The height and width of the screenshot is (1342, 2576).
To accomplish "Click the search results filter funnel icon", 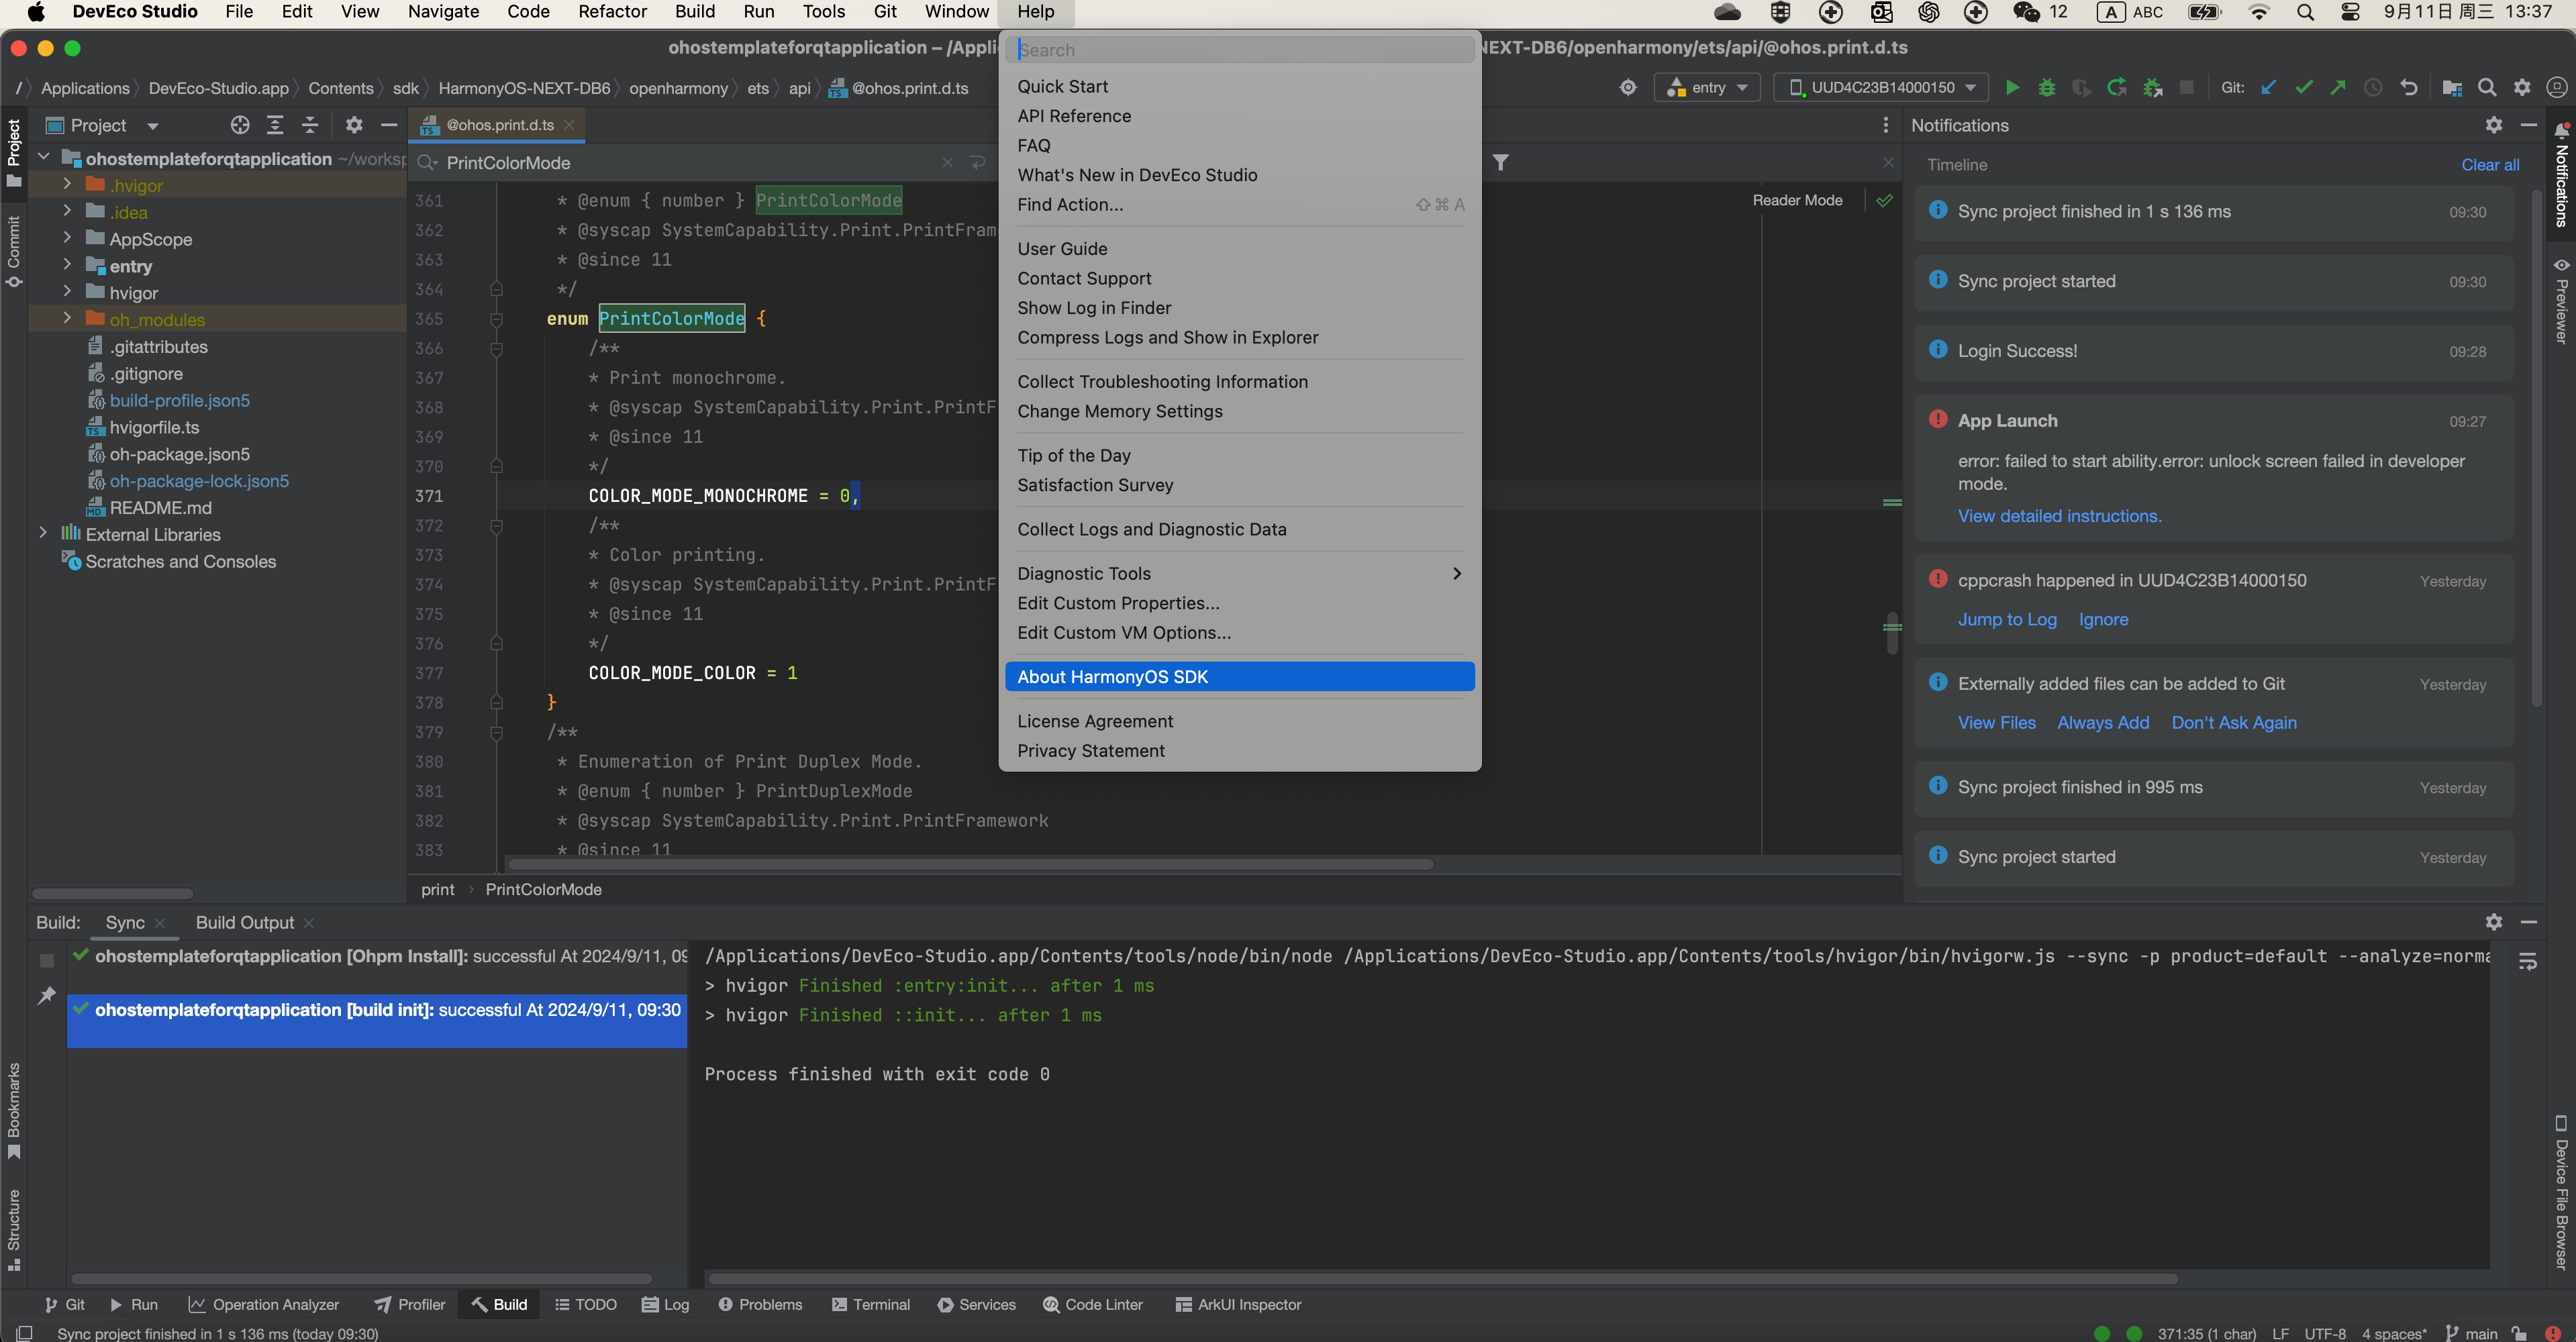I will pyautogui.click(x=1501, y=163).
